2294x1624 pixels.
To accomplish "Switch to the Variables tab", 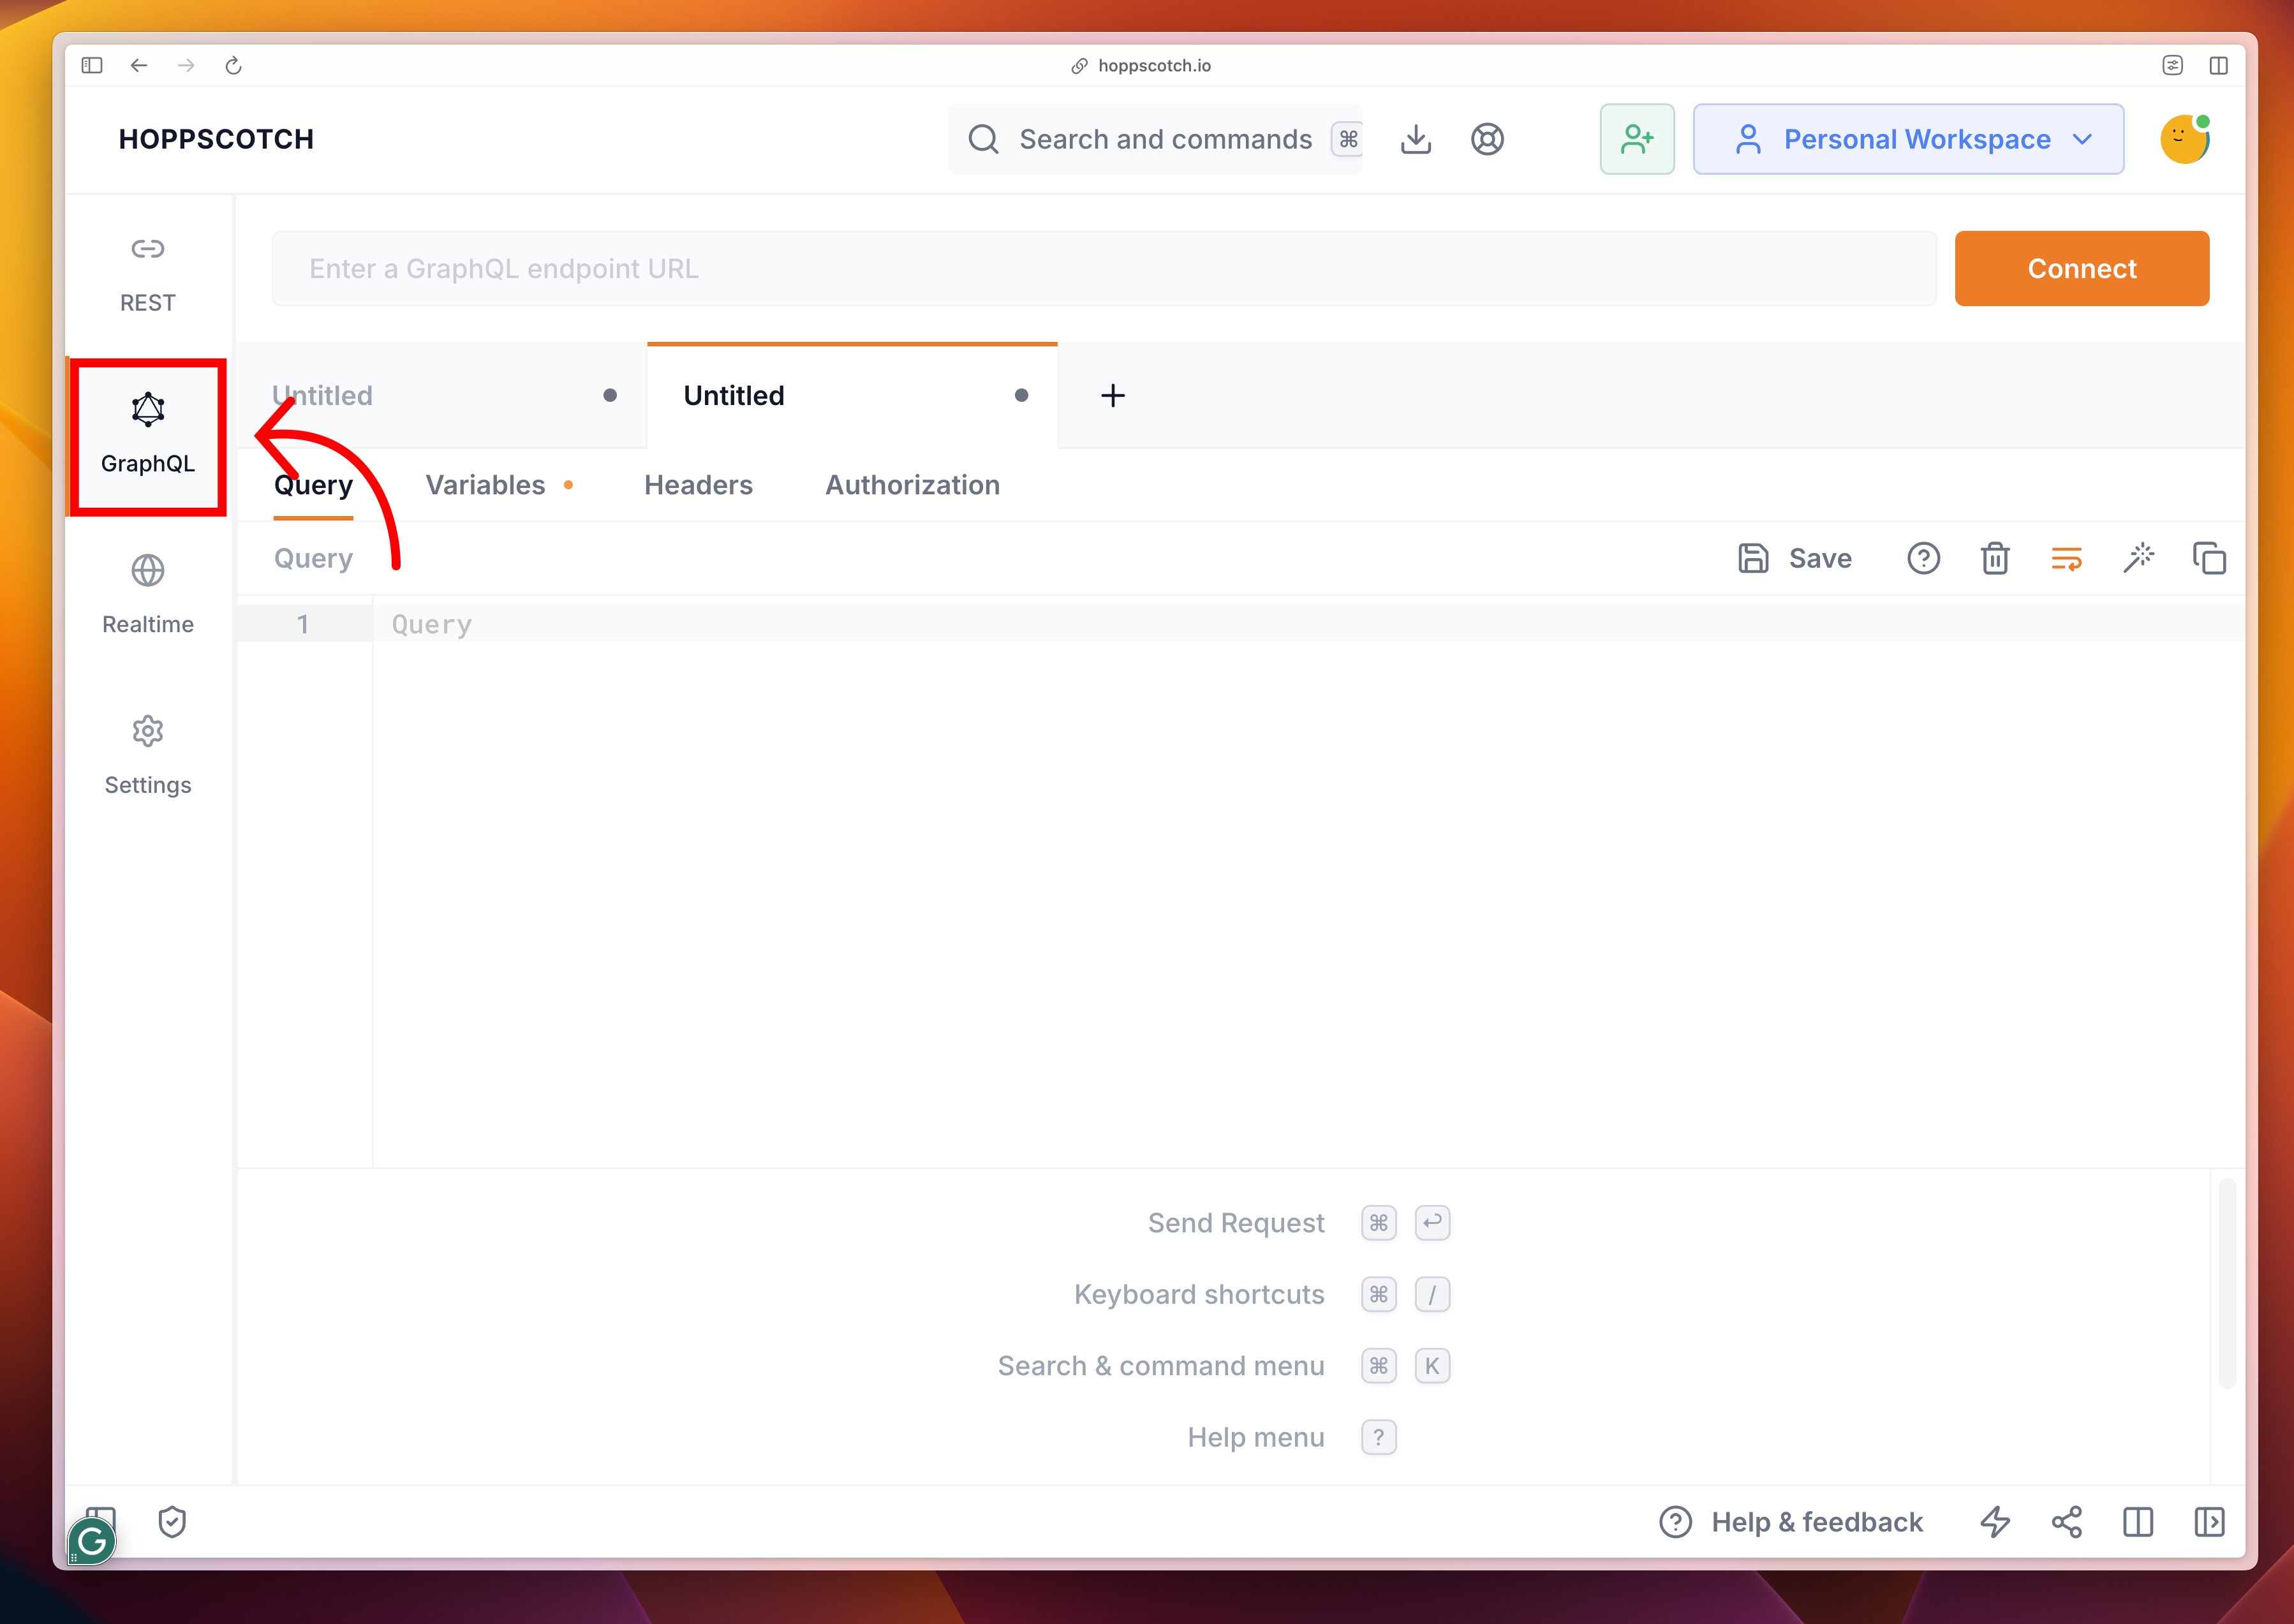I will 498,485.
